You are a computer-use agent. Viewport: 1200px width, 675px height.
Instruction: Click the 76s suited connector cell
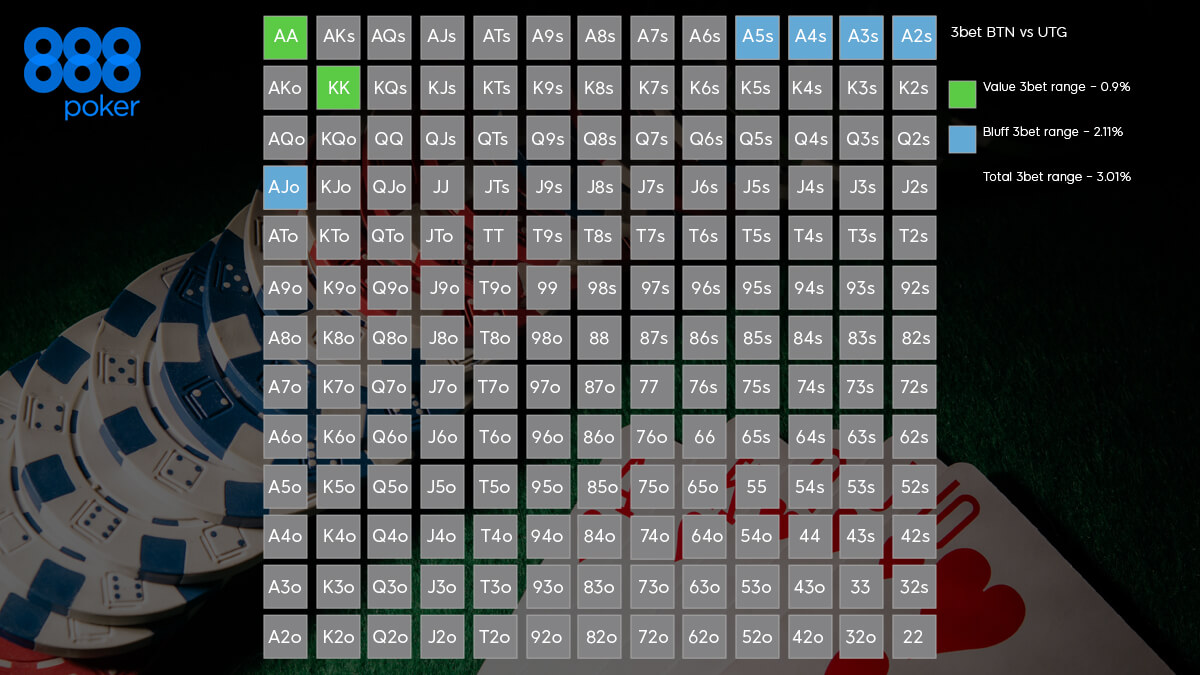704,387
